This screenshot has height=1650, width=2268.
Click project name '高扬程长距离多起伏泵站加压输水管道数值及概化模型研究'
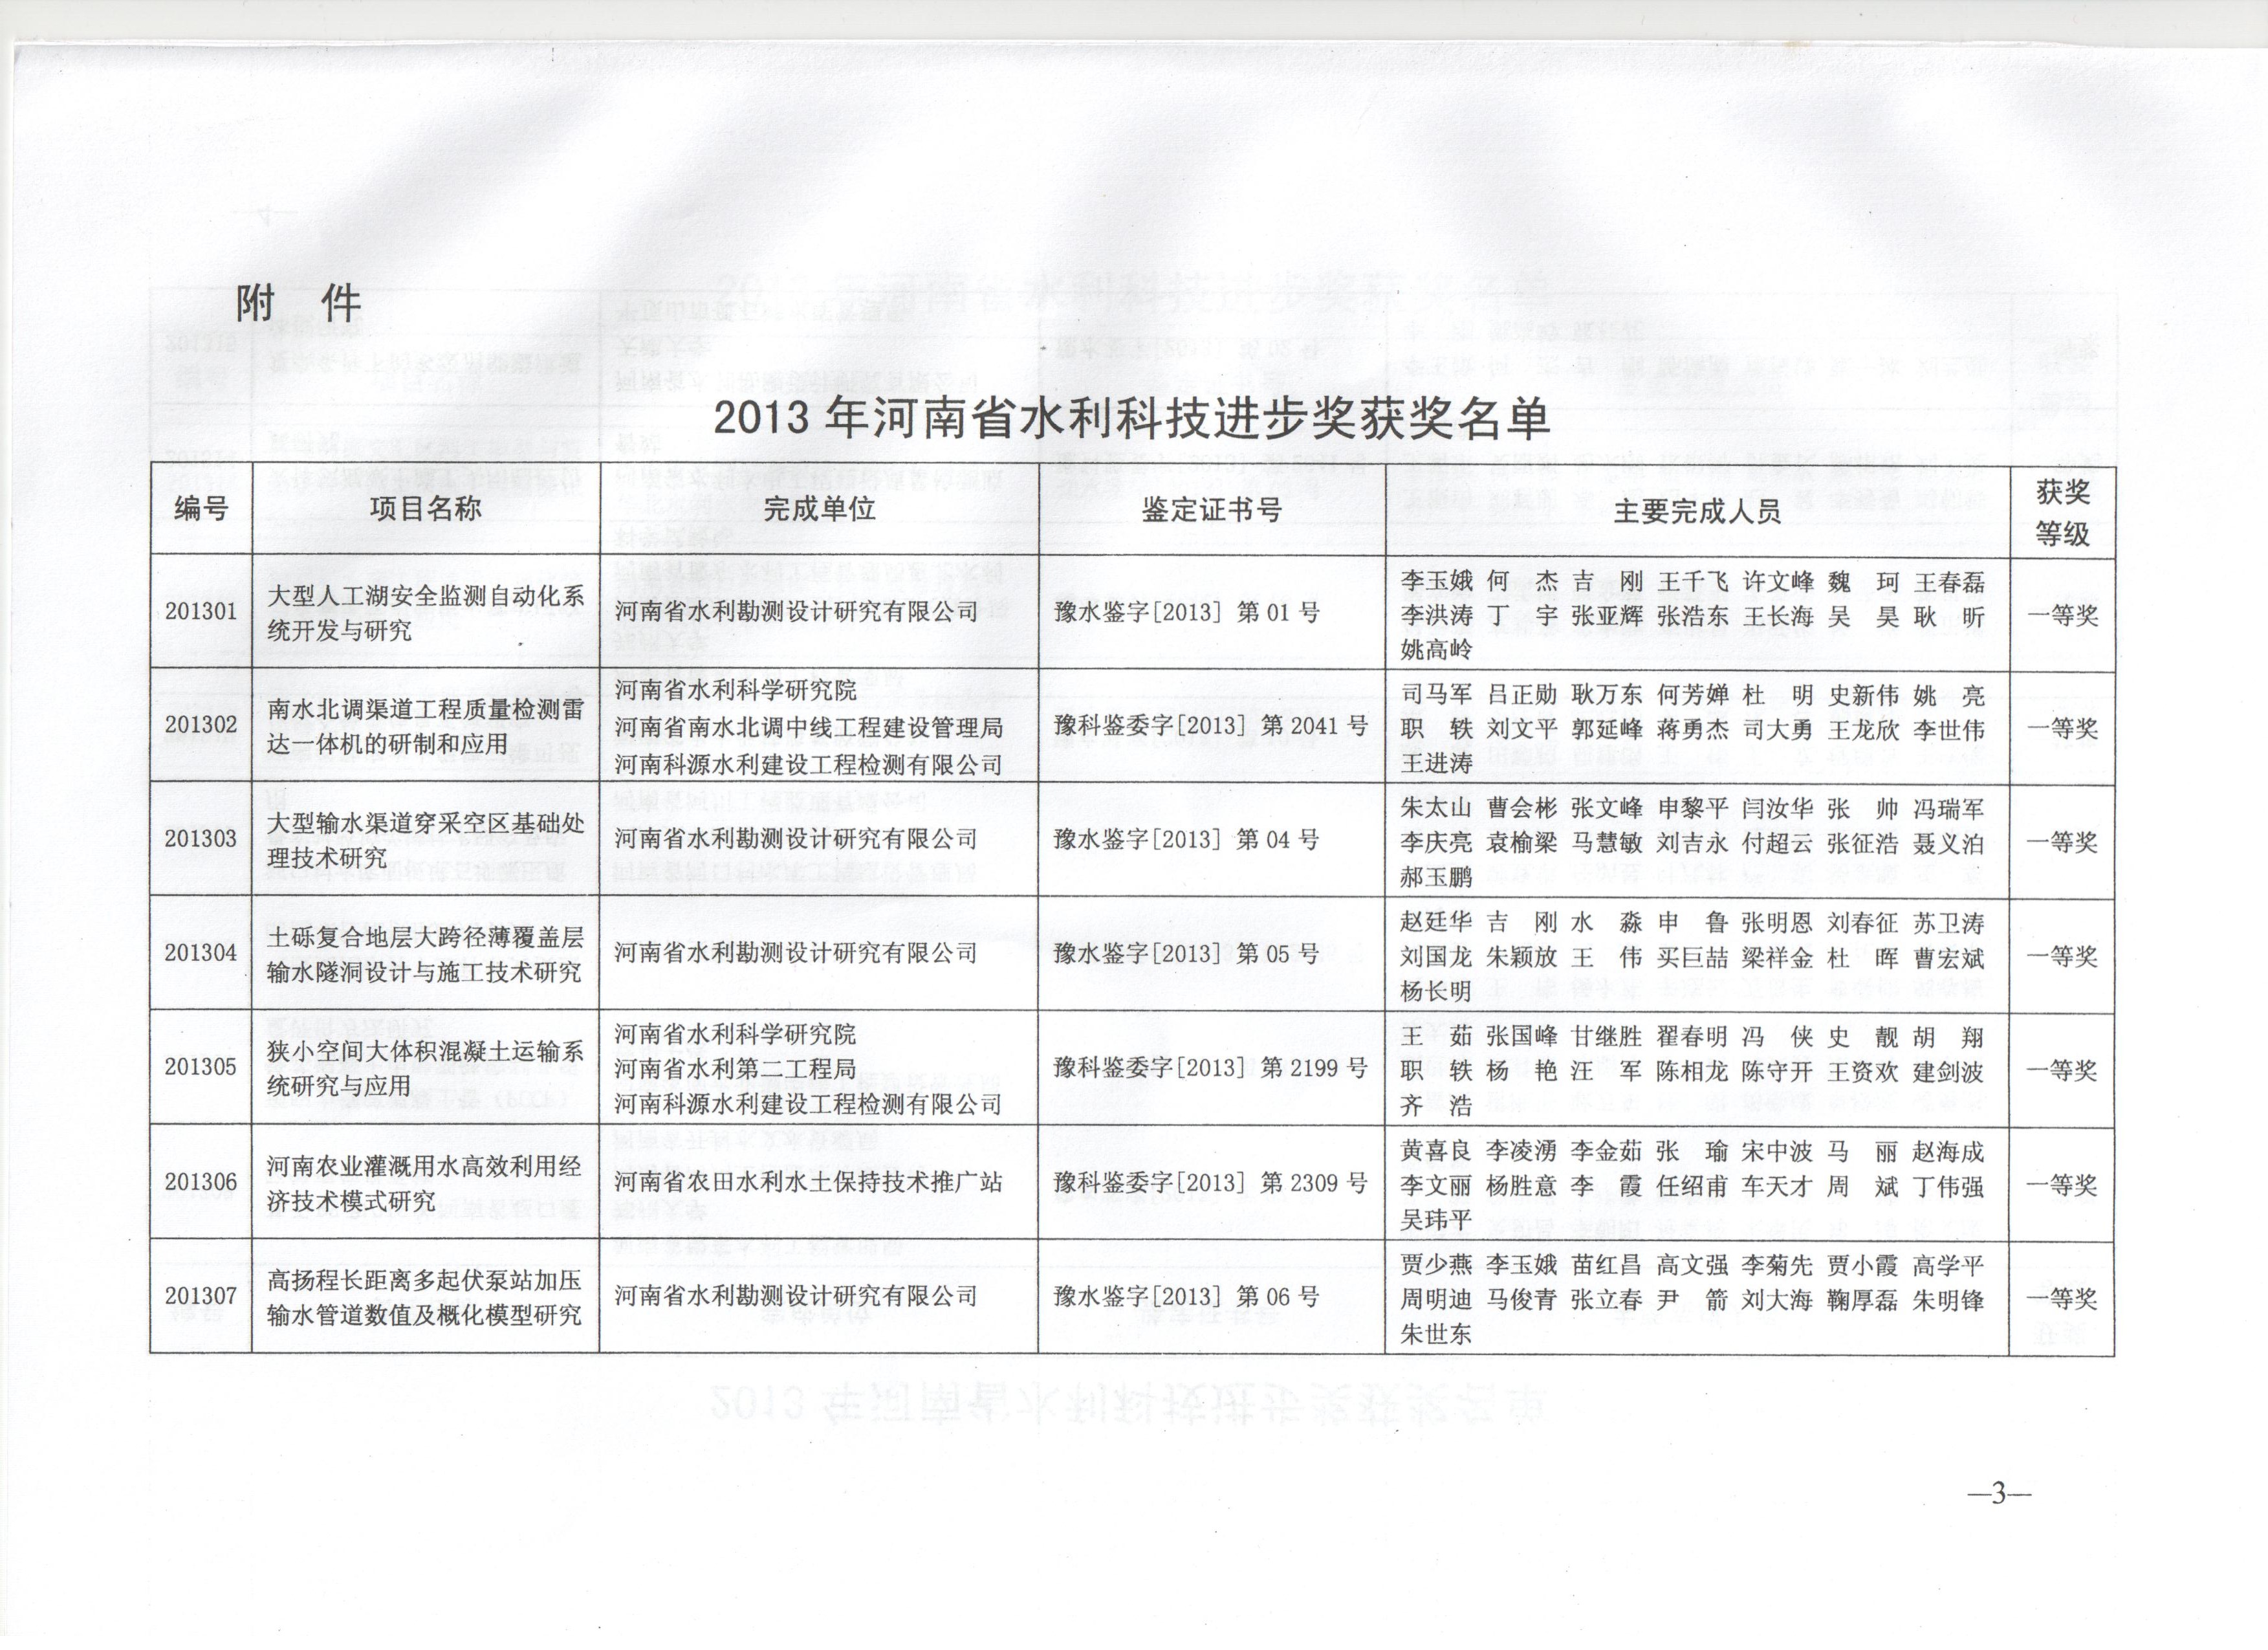coord(426,1297)
